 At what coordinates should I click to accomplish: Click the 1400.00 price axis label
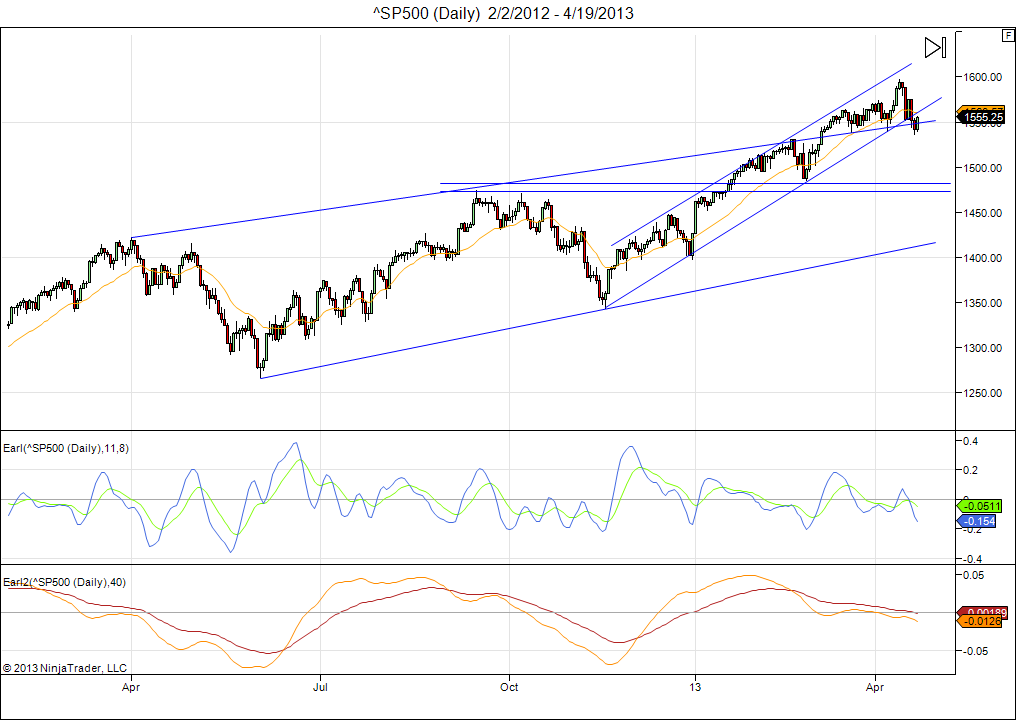tap(984, 258)
